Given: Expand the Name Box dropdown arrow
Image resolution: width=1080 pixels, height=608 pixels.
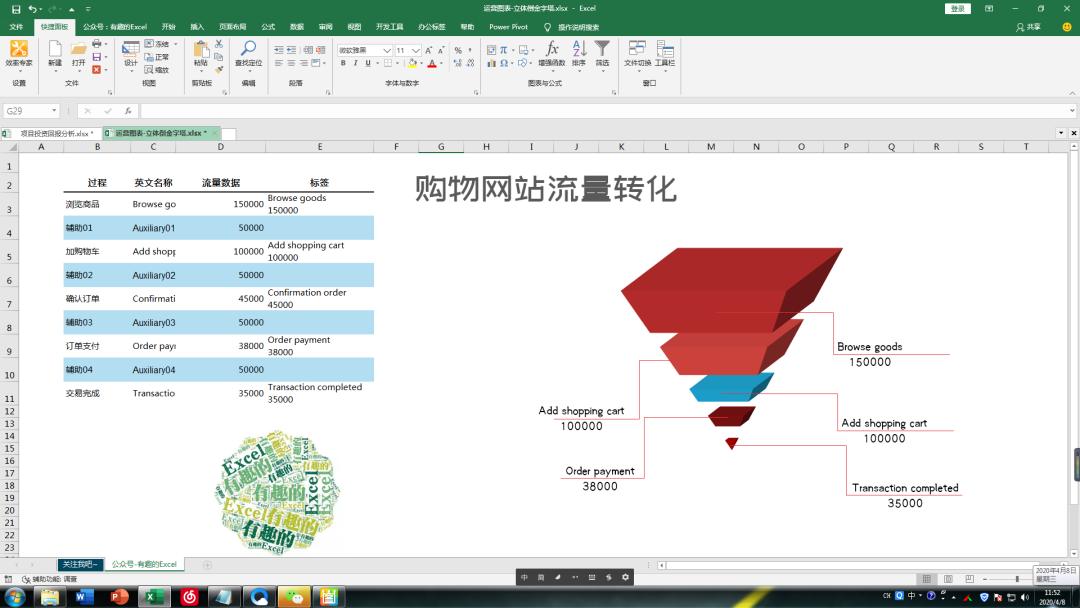Looking at the screenshot, I should pos(55,112).
